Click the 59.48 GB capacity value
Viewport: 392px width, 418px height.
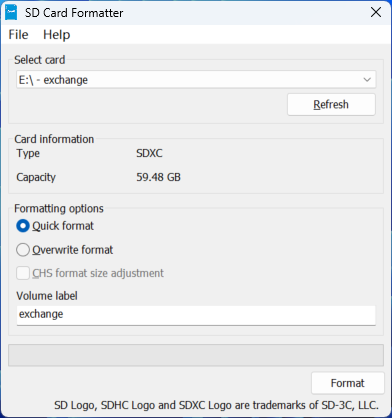pos(158,177)
